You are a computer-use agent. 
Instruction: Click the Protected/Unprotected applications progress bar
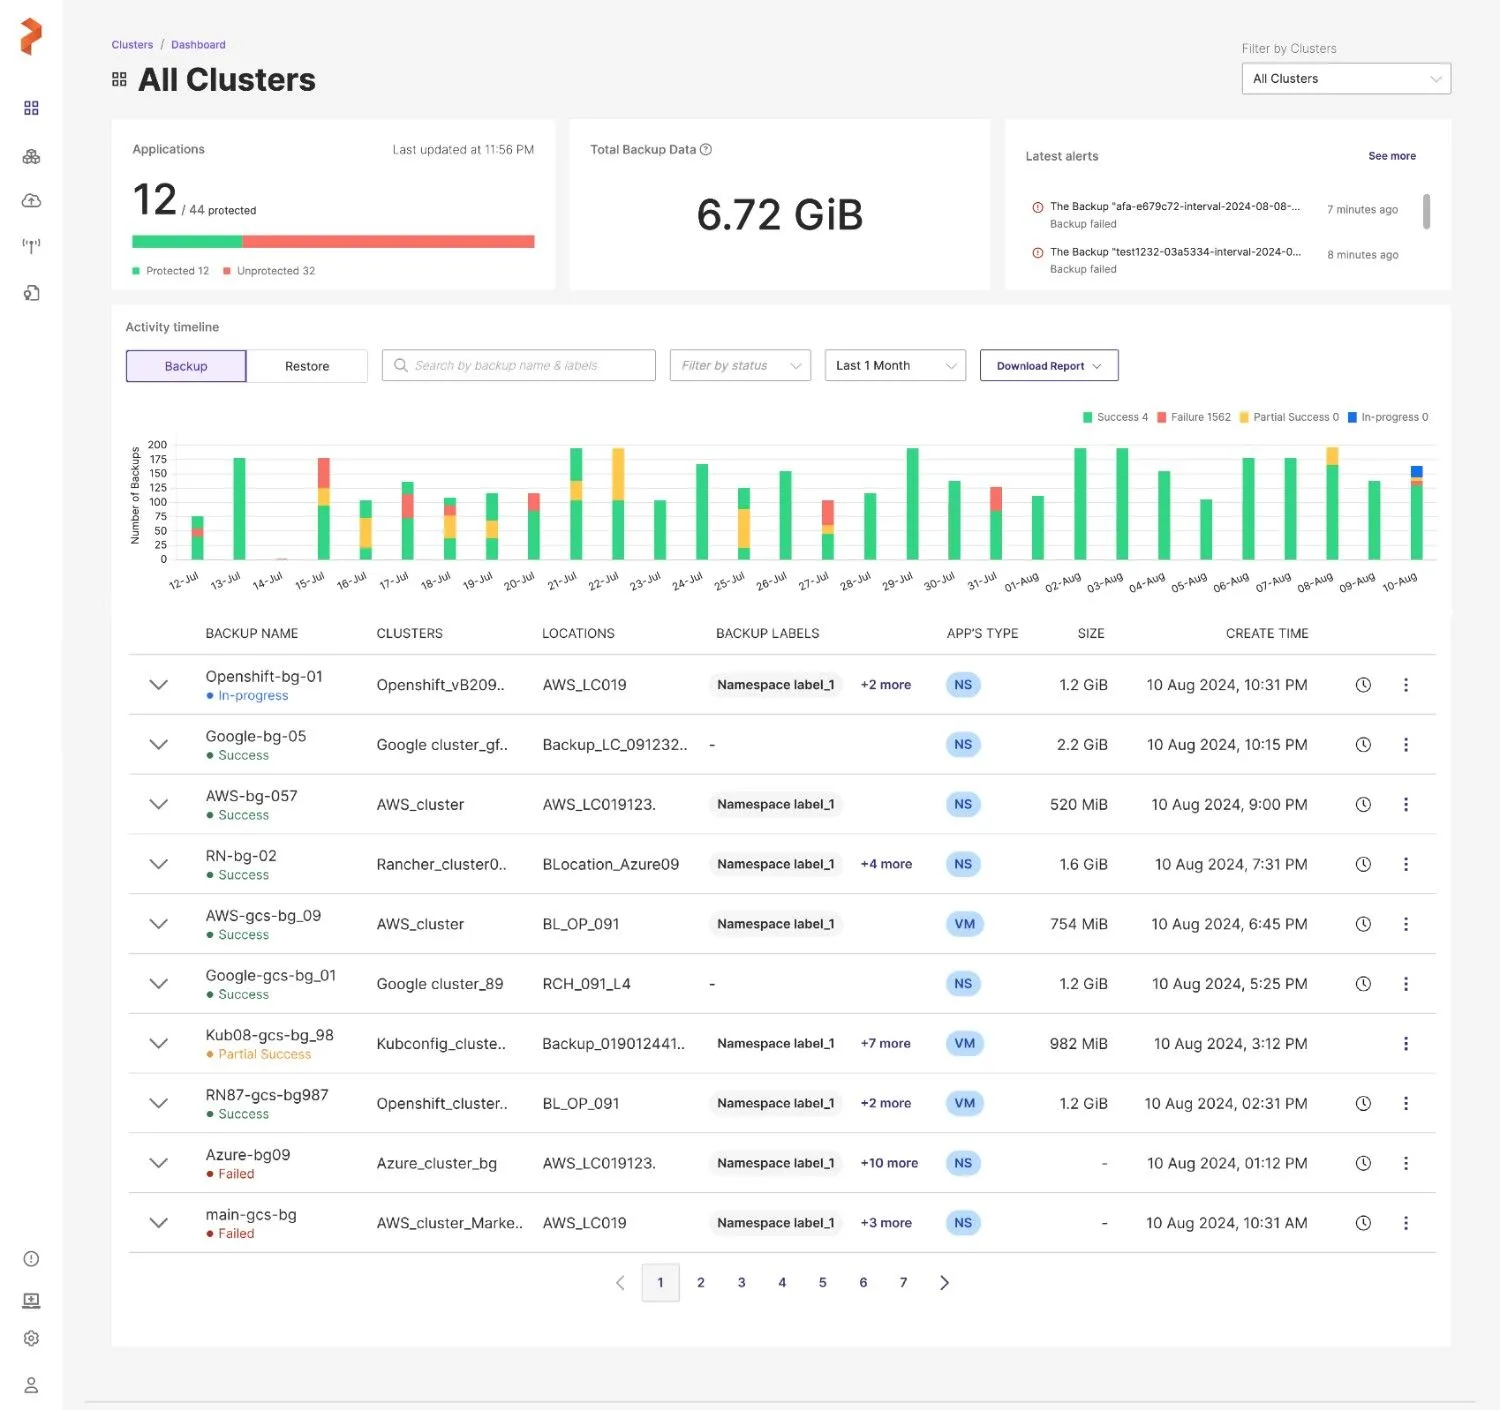(x=333, y=242)
